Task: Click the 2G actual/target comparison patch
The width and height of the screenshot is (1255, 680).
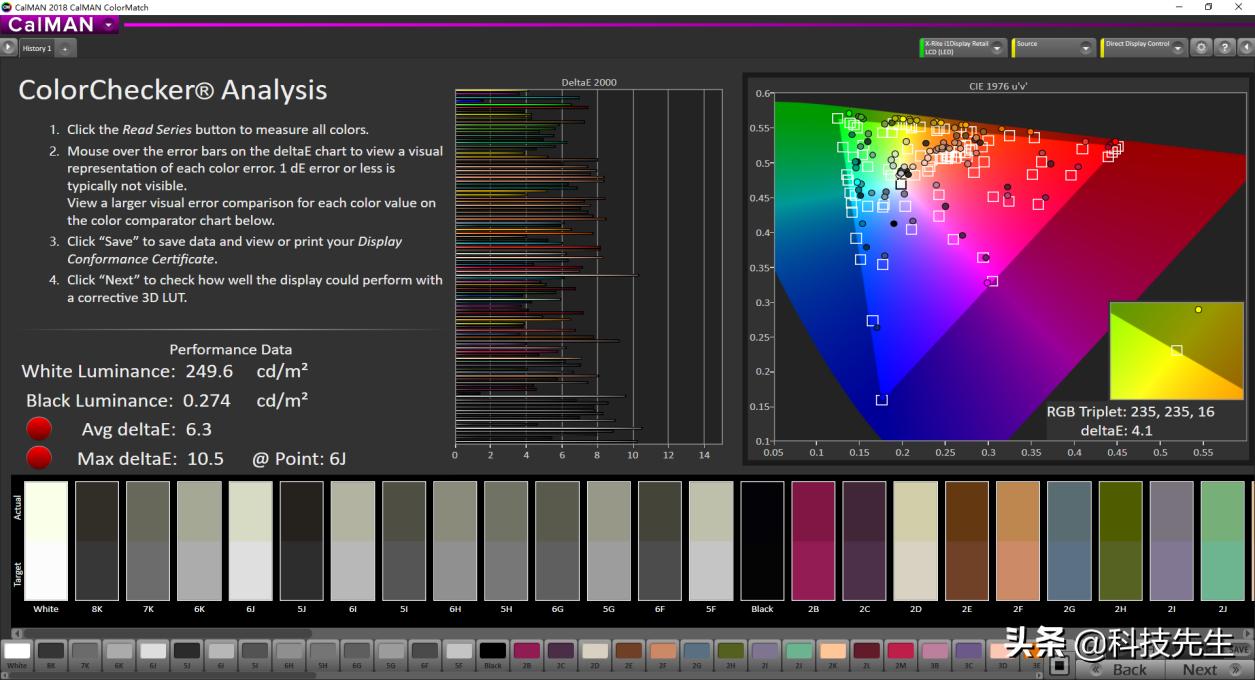Action: pos(1069,540)
